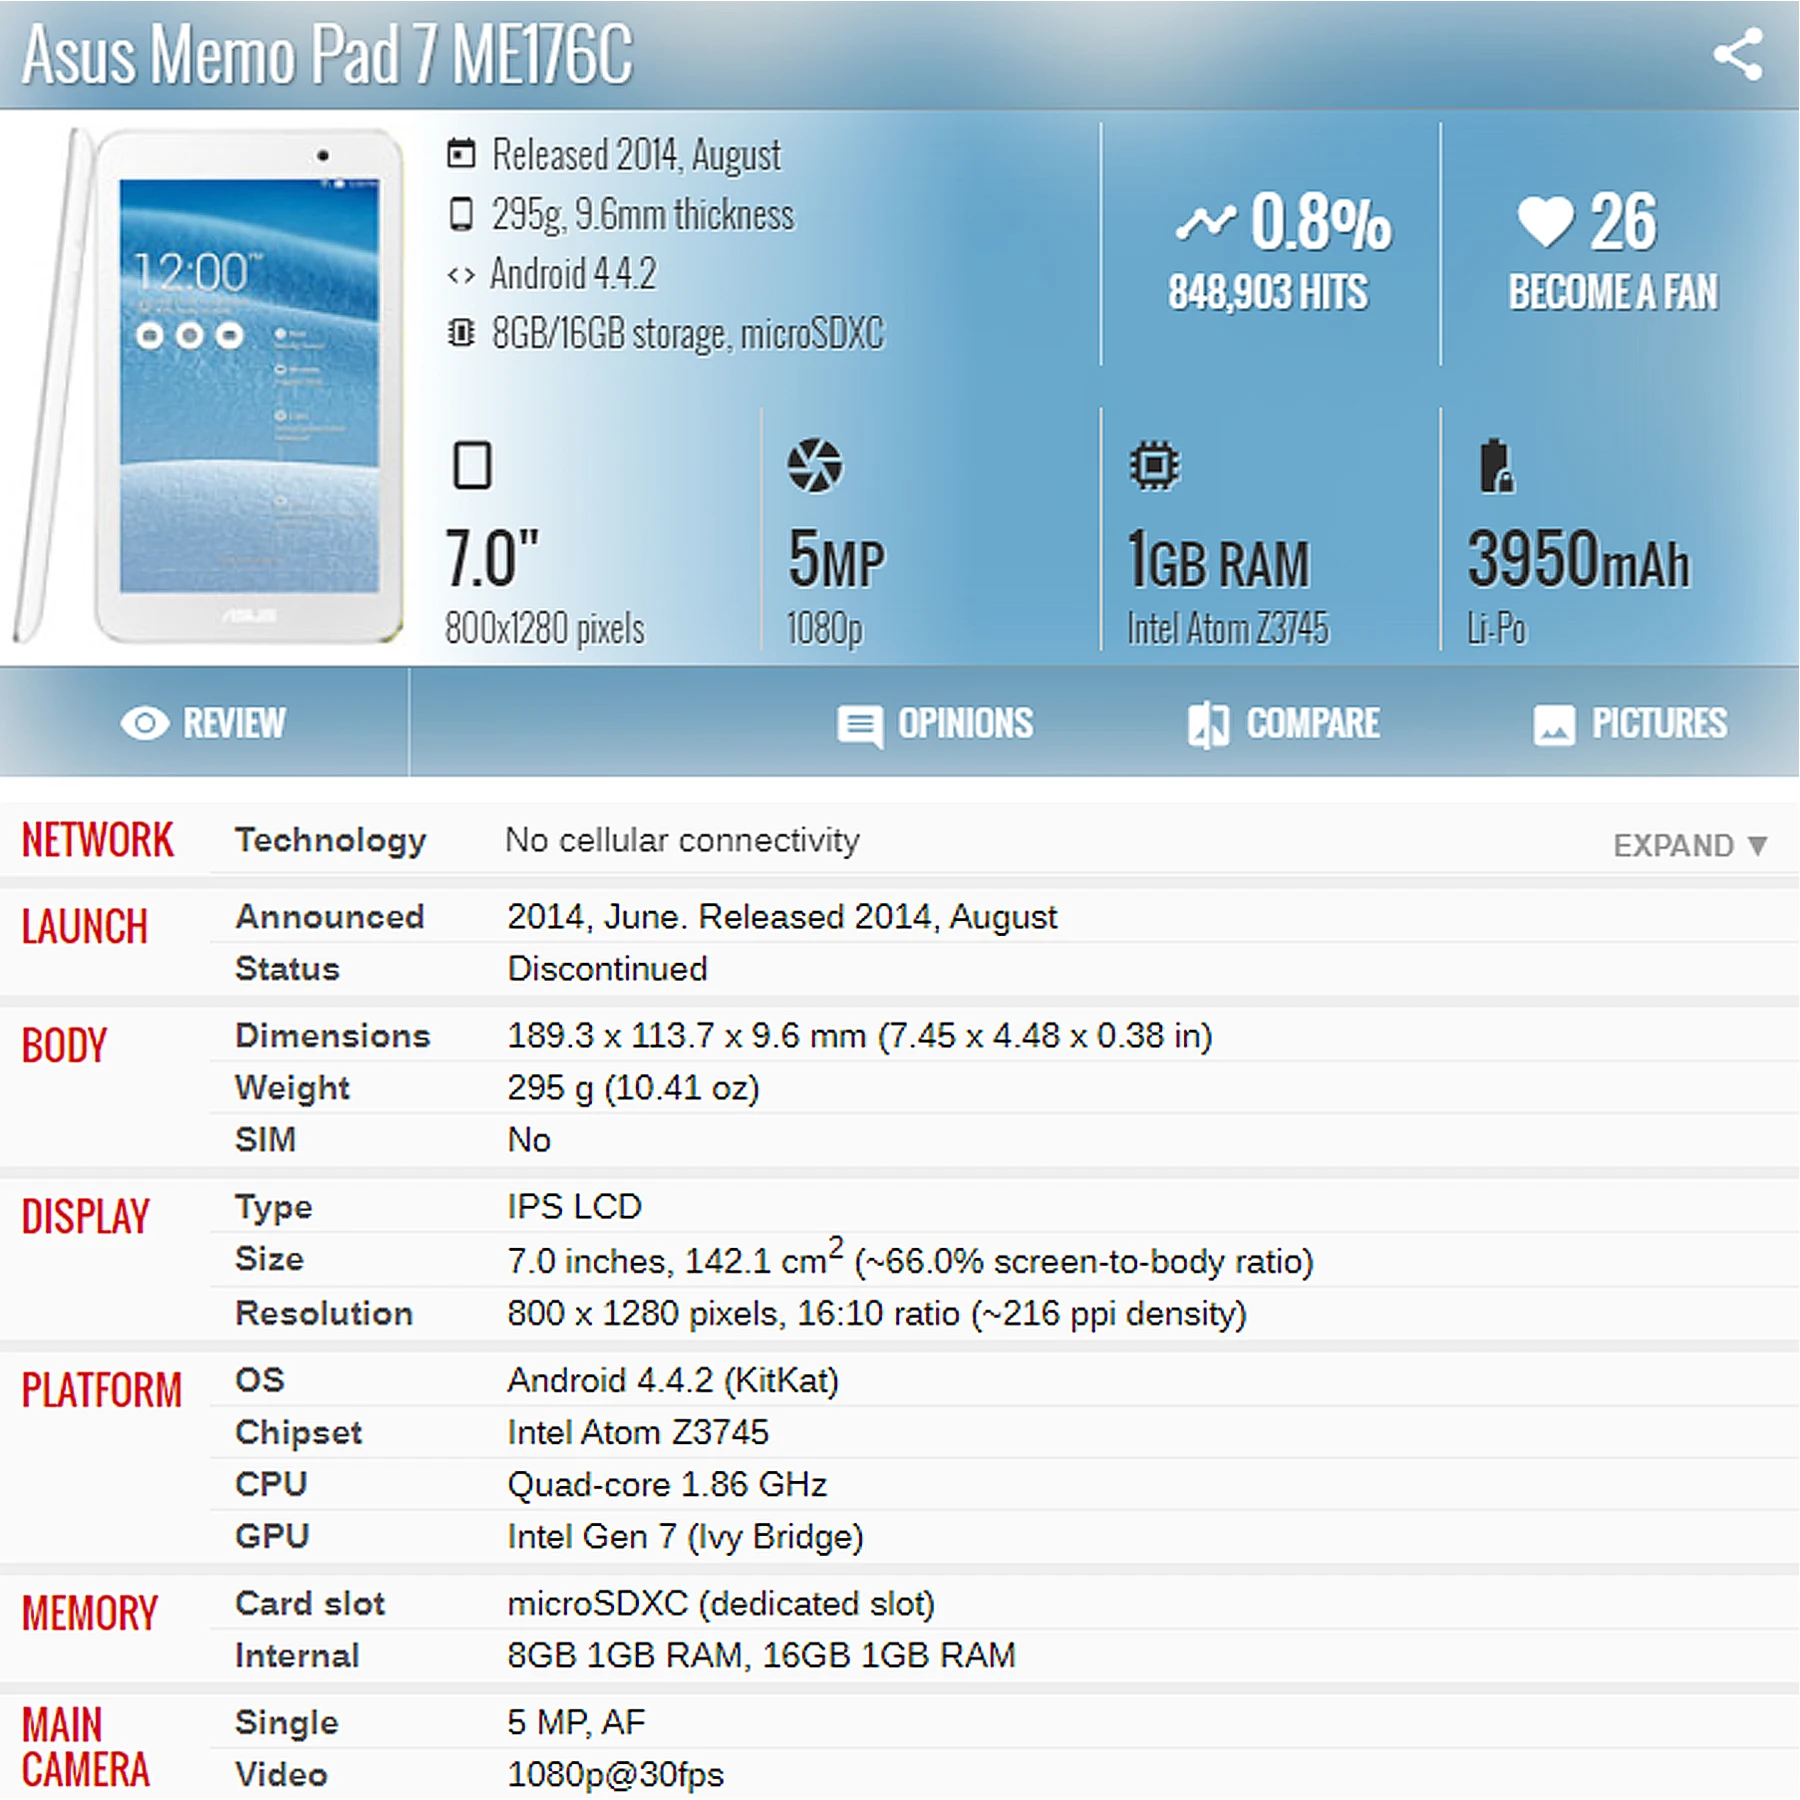Click the MAIN CAMERA section heading
1800x1800 pixels.
86,1748
